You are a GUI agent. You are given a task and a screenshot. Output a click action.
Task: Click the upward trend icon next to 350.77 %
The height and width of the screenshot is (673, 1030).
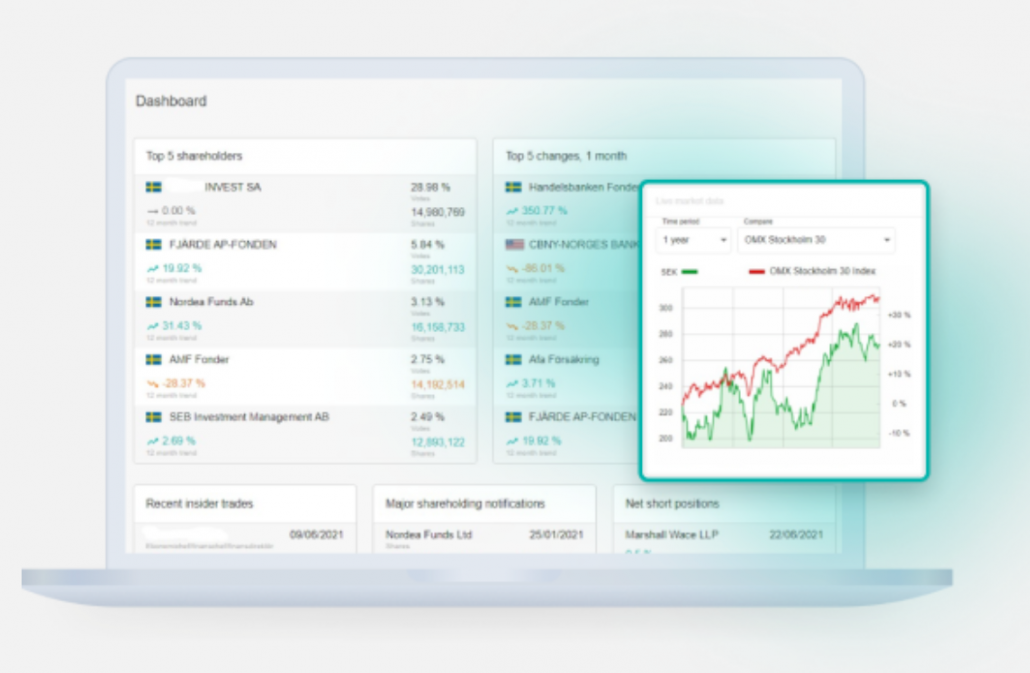[512, 211]
